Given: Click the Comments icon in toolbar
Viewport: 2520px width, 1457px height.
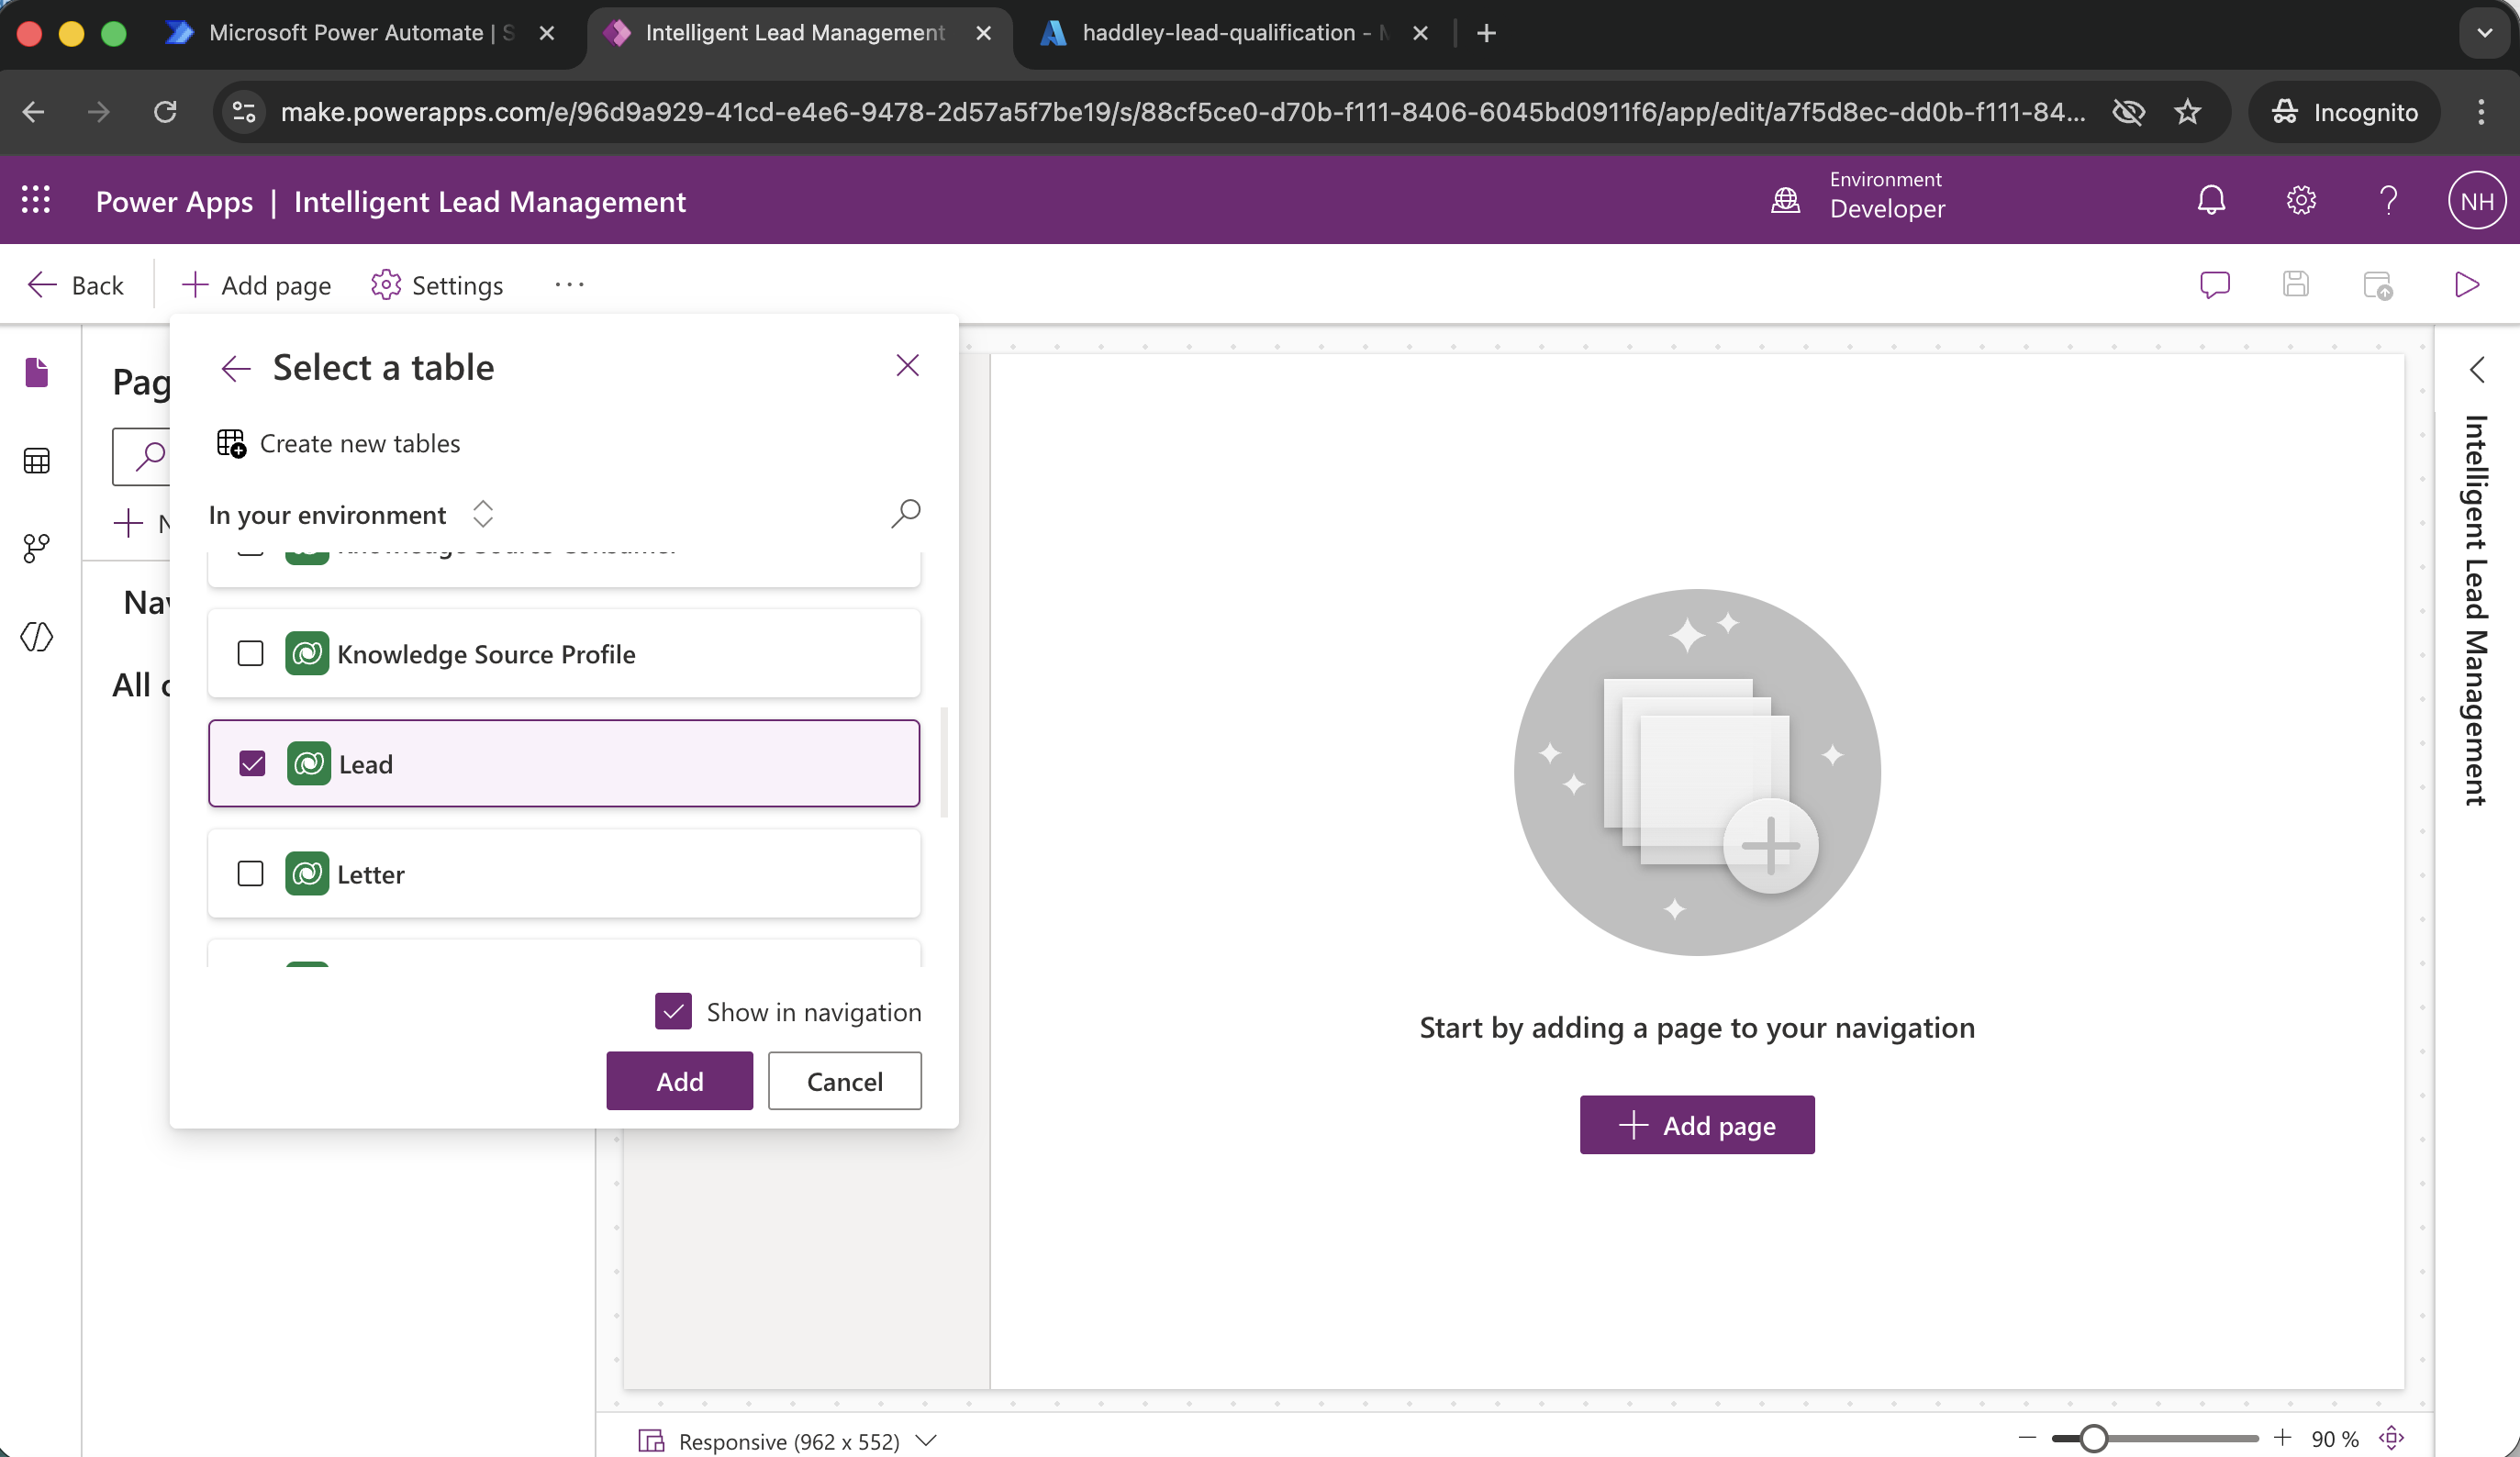Looking at the screenshot, I should point(2214,285).
